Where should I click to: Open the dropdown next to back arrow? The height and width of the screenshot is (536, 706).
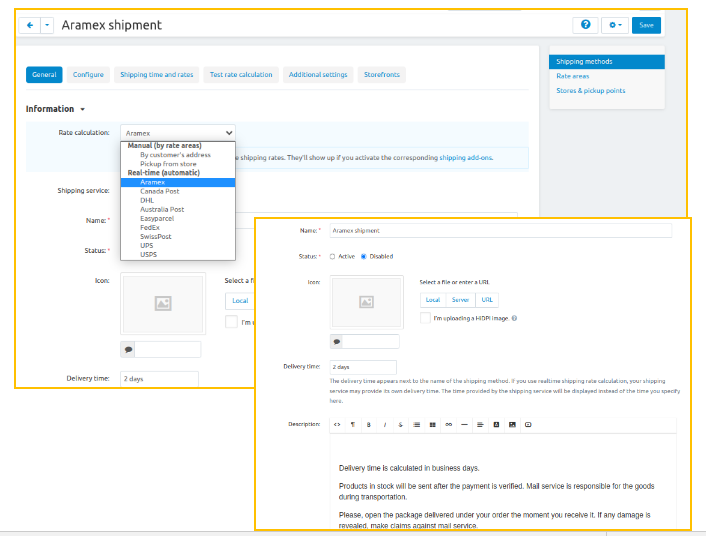[x=47, y=25]
